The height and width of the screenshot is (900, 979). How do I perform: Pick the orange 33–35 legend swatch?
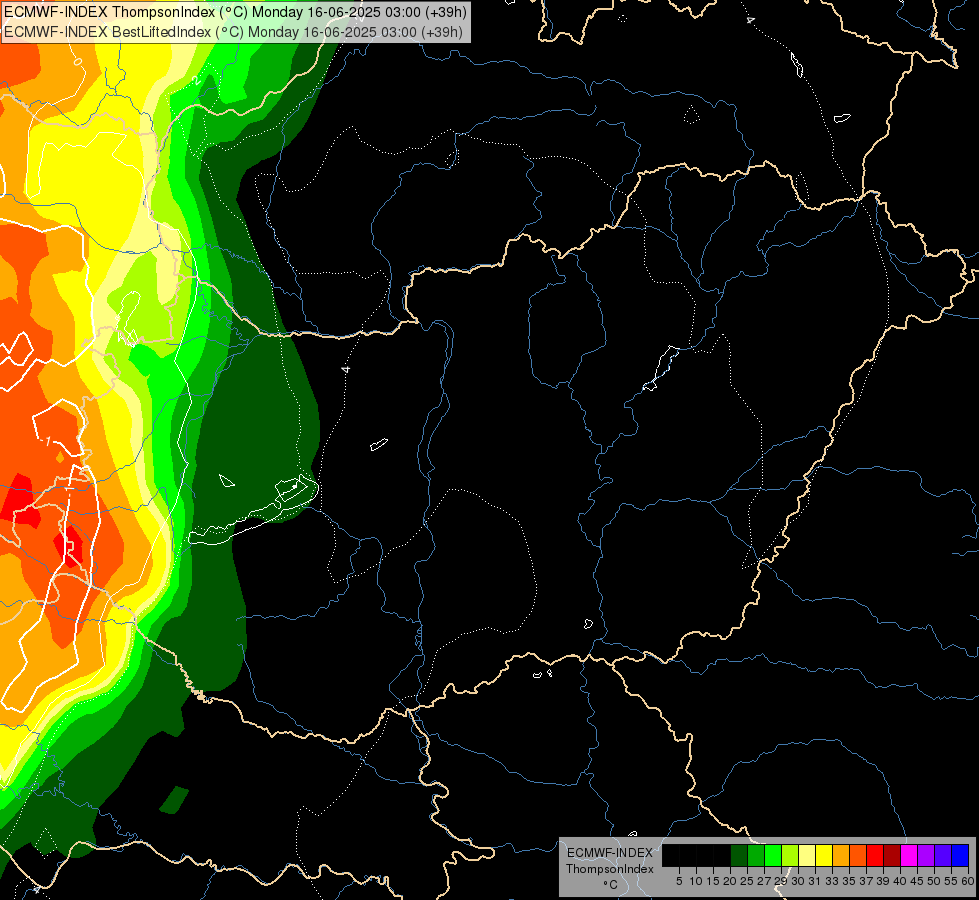[x=841, y=856]
